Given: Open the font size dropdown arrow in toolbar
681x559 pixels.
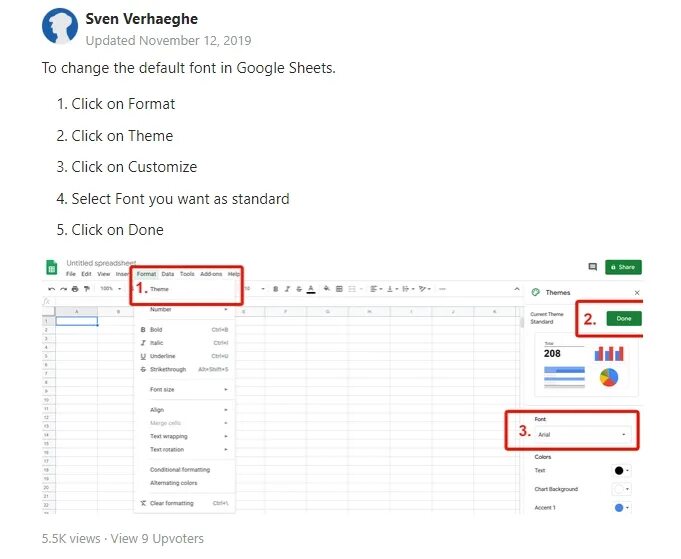Looking at the screenshot, I should [263, 289].
